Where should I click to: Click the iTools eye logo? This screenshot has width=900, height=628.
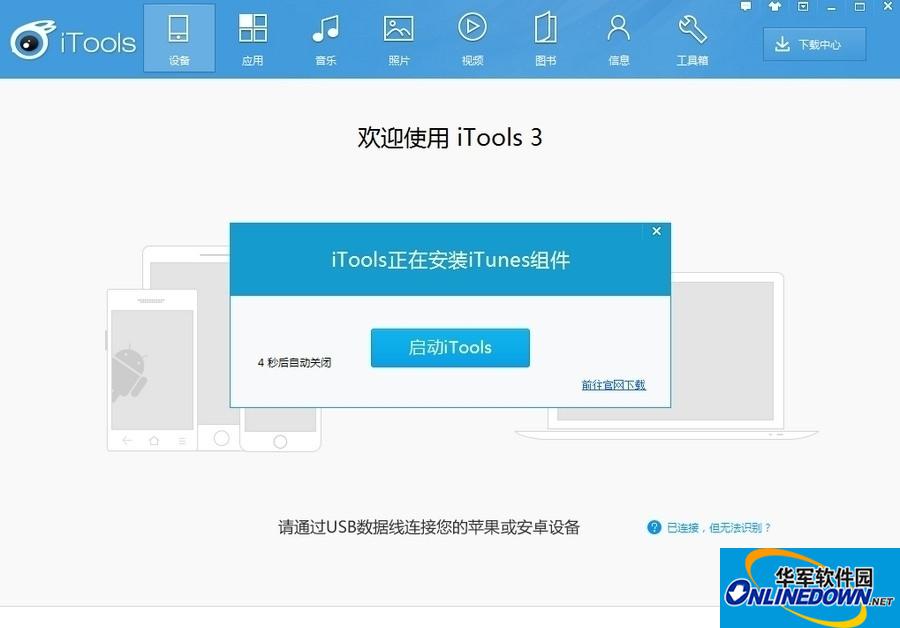[32, 40]
